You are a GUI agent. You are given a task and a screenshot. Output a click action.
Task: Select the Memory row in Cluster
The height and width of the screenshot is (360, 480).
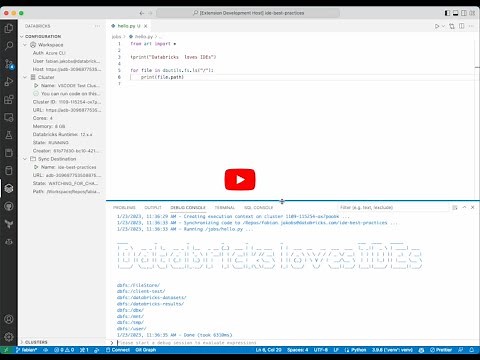tap(62, 126)
